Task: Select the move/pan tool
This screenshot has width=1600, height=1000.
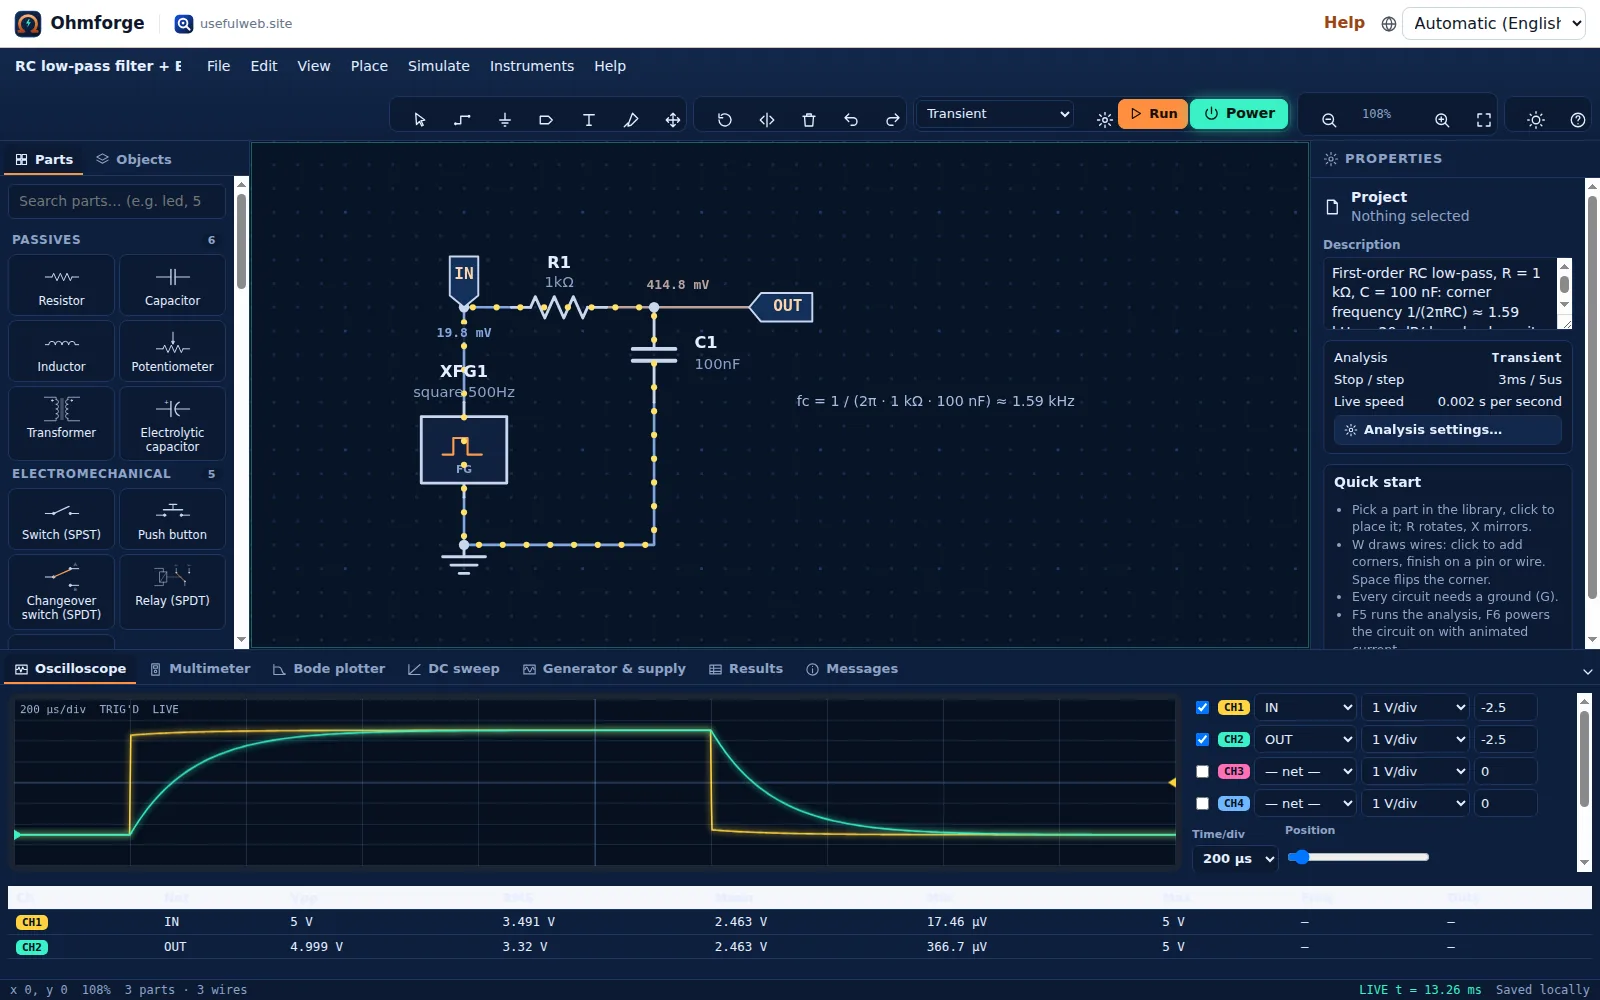Action: (x=673, y=119)
